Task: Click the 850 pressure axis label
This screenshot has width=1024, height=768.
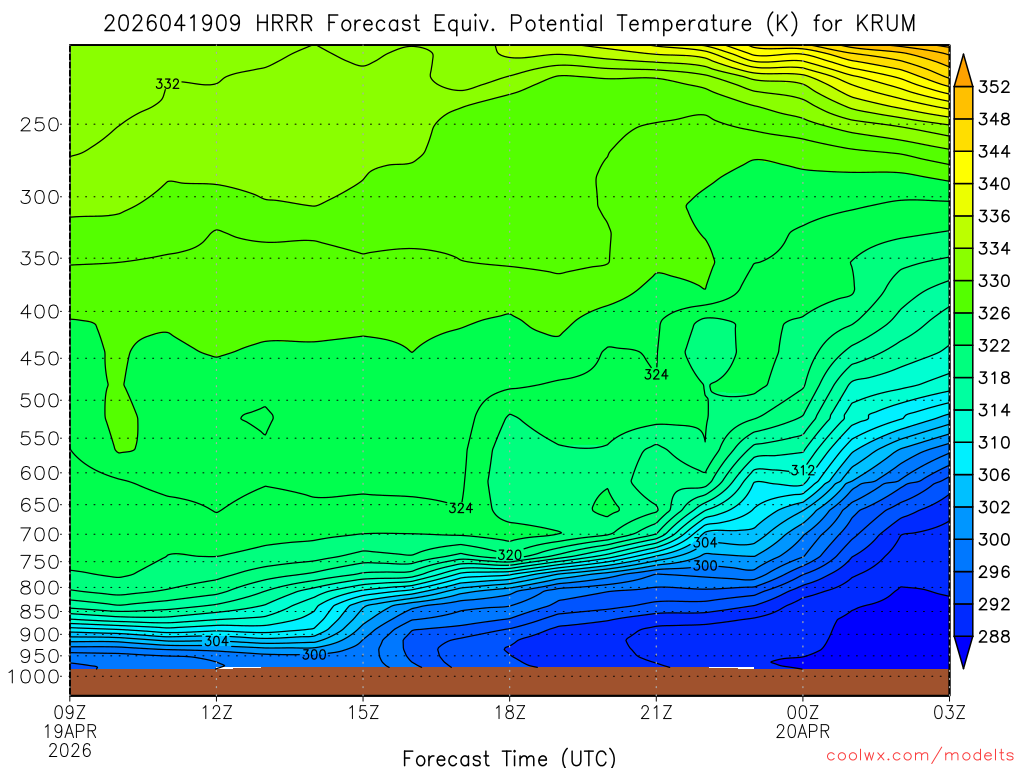Action: coord(40,612)
